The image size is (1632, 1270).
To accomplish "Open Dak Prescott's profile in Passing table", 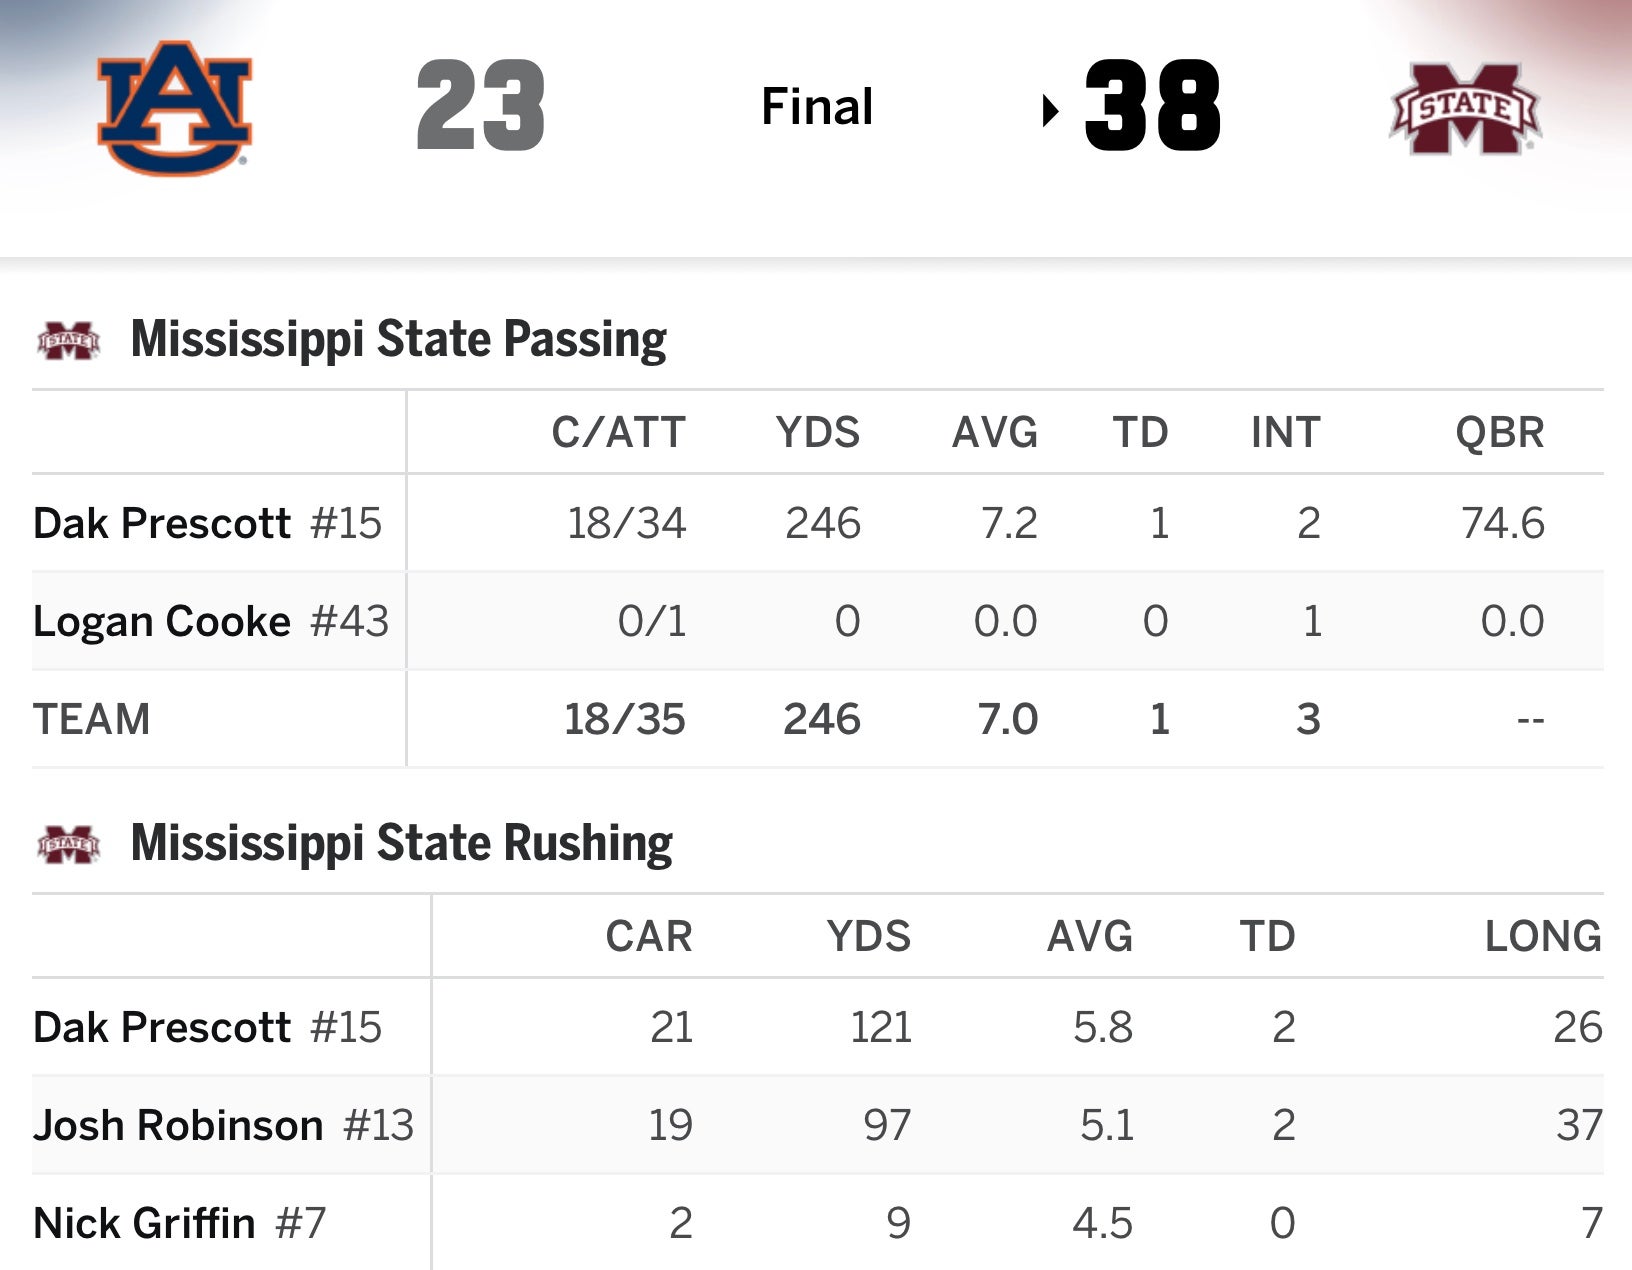I will [x=162, y=523].
